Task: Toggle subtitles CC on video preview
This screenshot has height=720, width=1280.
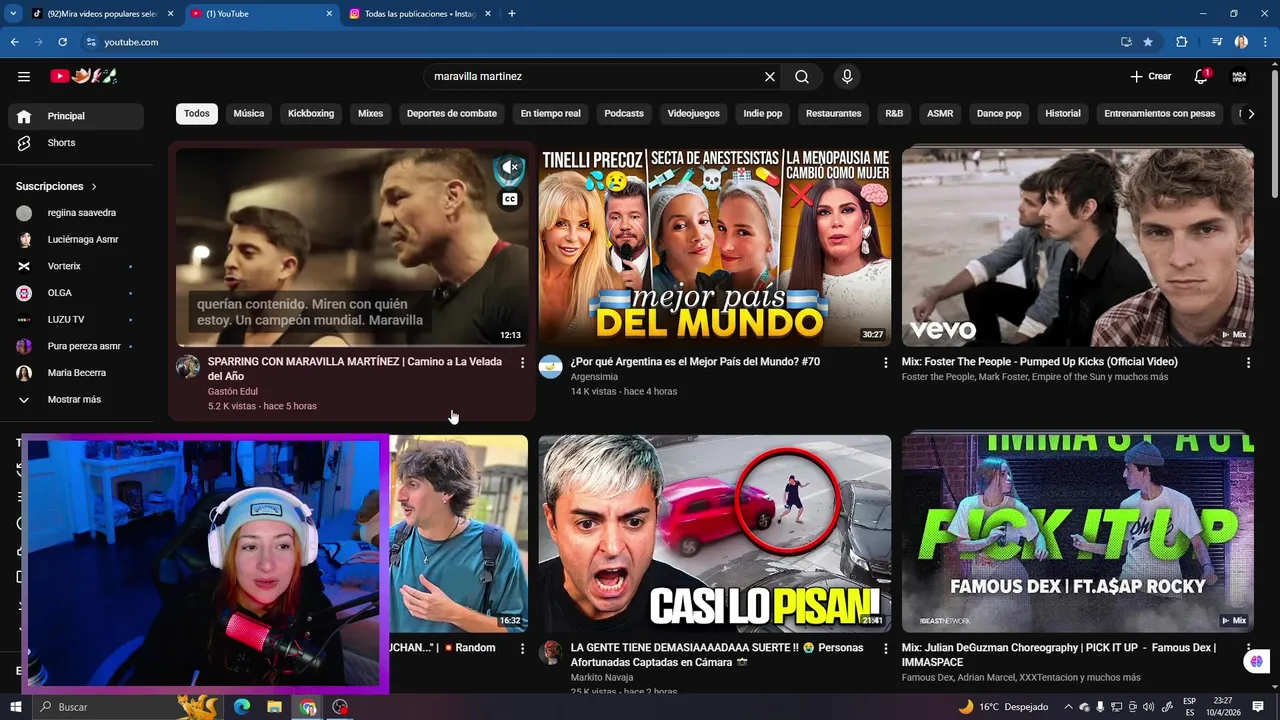Action: point(510,199)
